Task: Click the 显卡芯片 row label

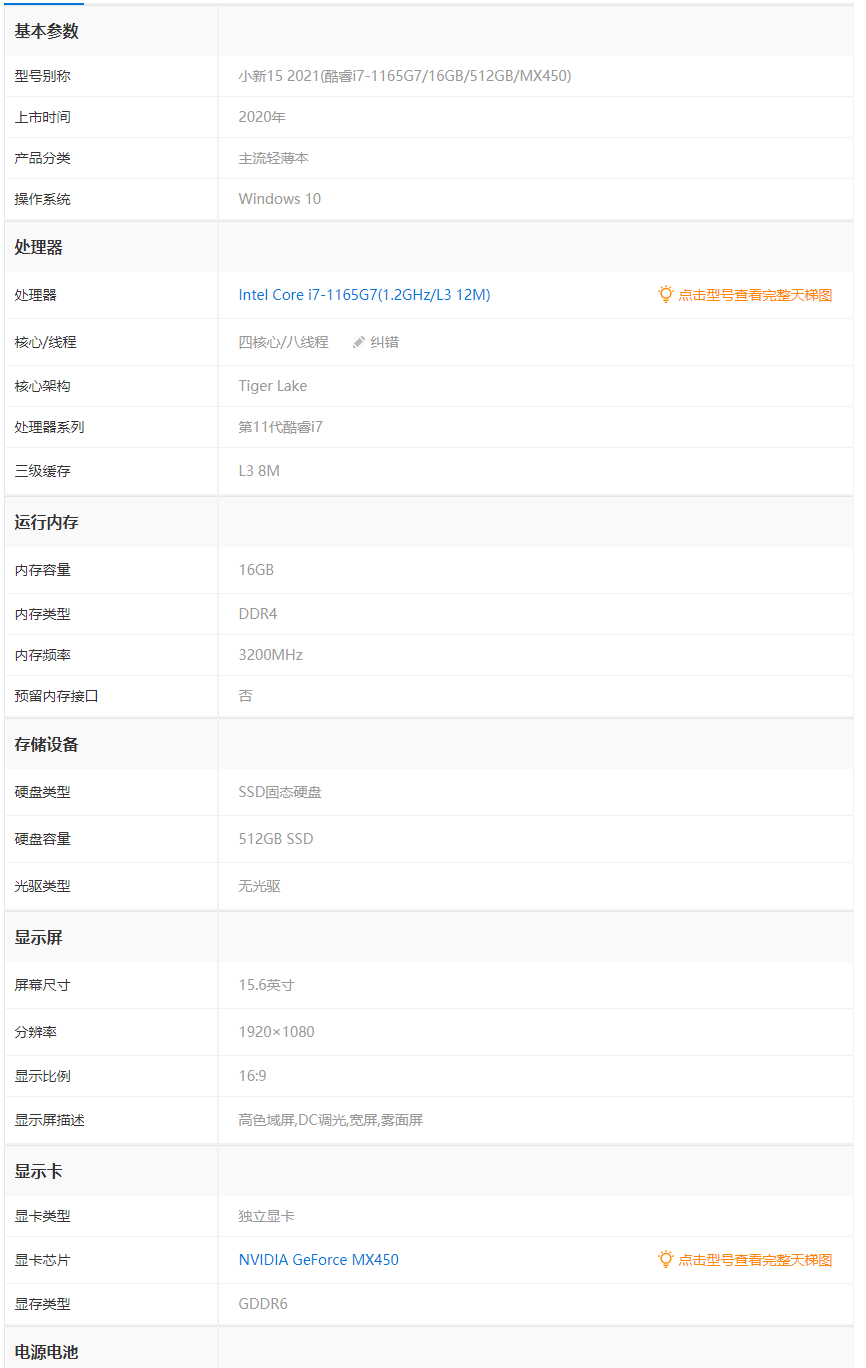Action: pos(42,1260)
